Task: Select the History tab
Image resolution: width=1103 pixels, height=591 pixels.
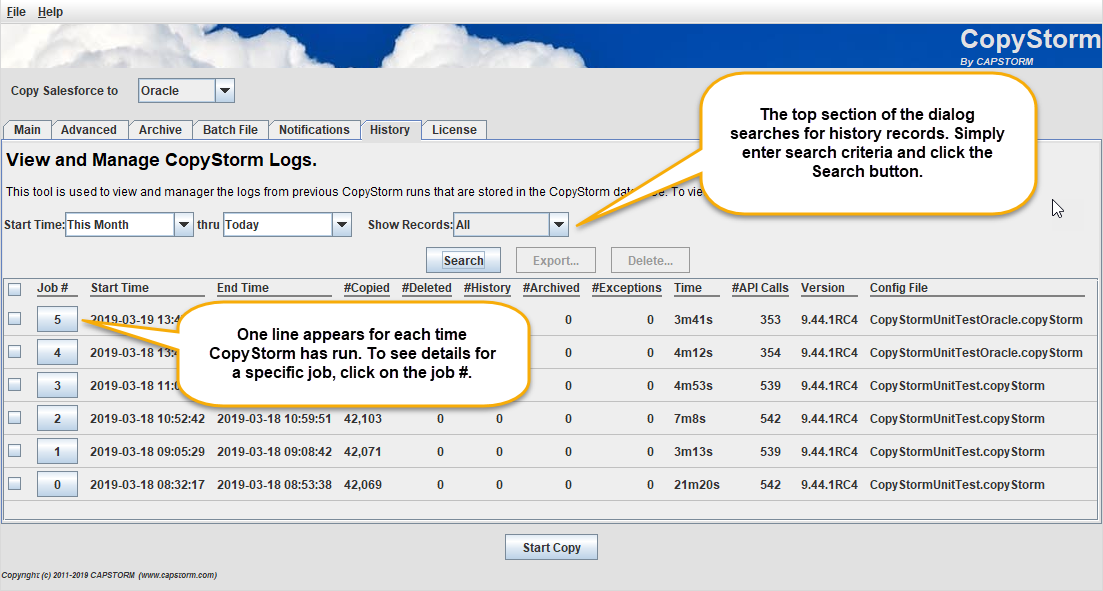Action: (x=390, y=130)
